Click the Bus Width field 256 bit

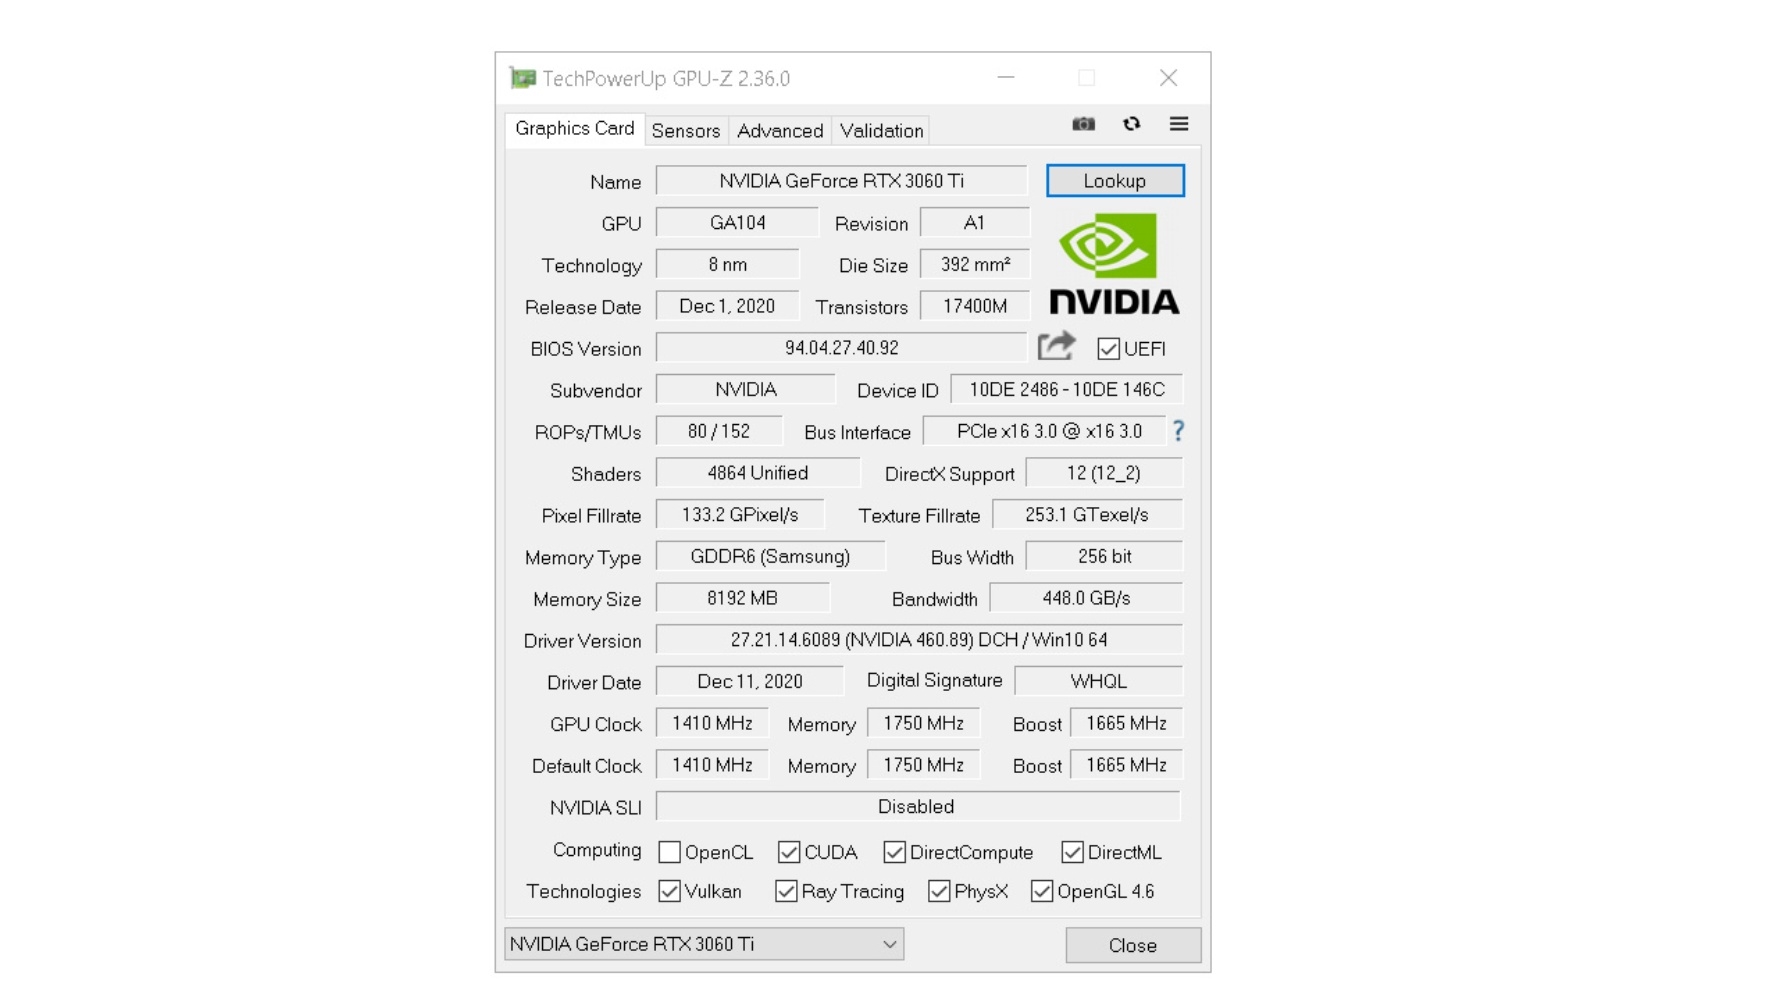[x=1104, y=557]
